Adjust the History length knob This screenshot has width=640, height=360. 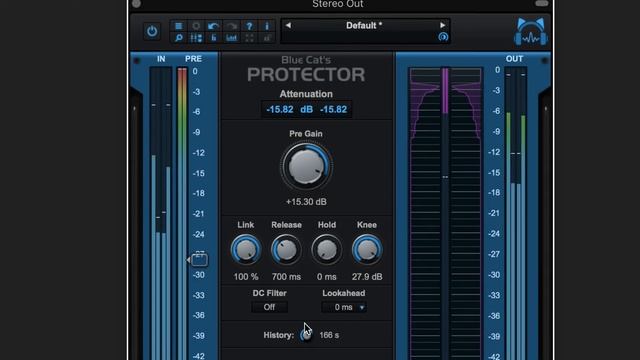click(x=306, y=335)
